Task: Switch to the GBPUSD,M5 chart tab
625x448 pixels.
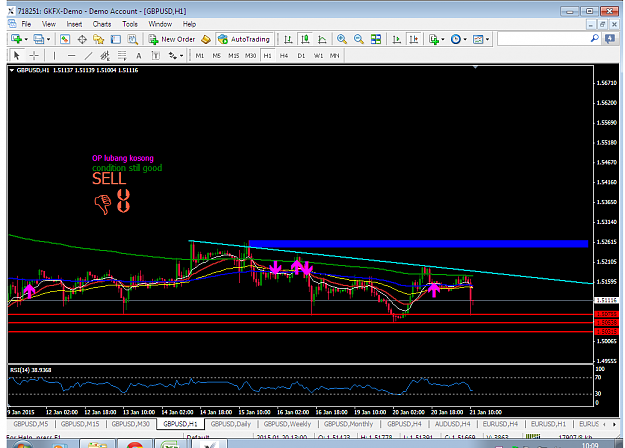Action: [x=31, y=424]
